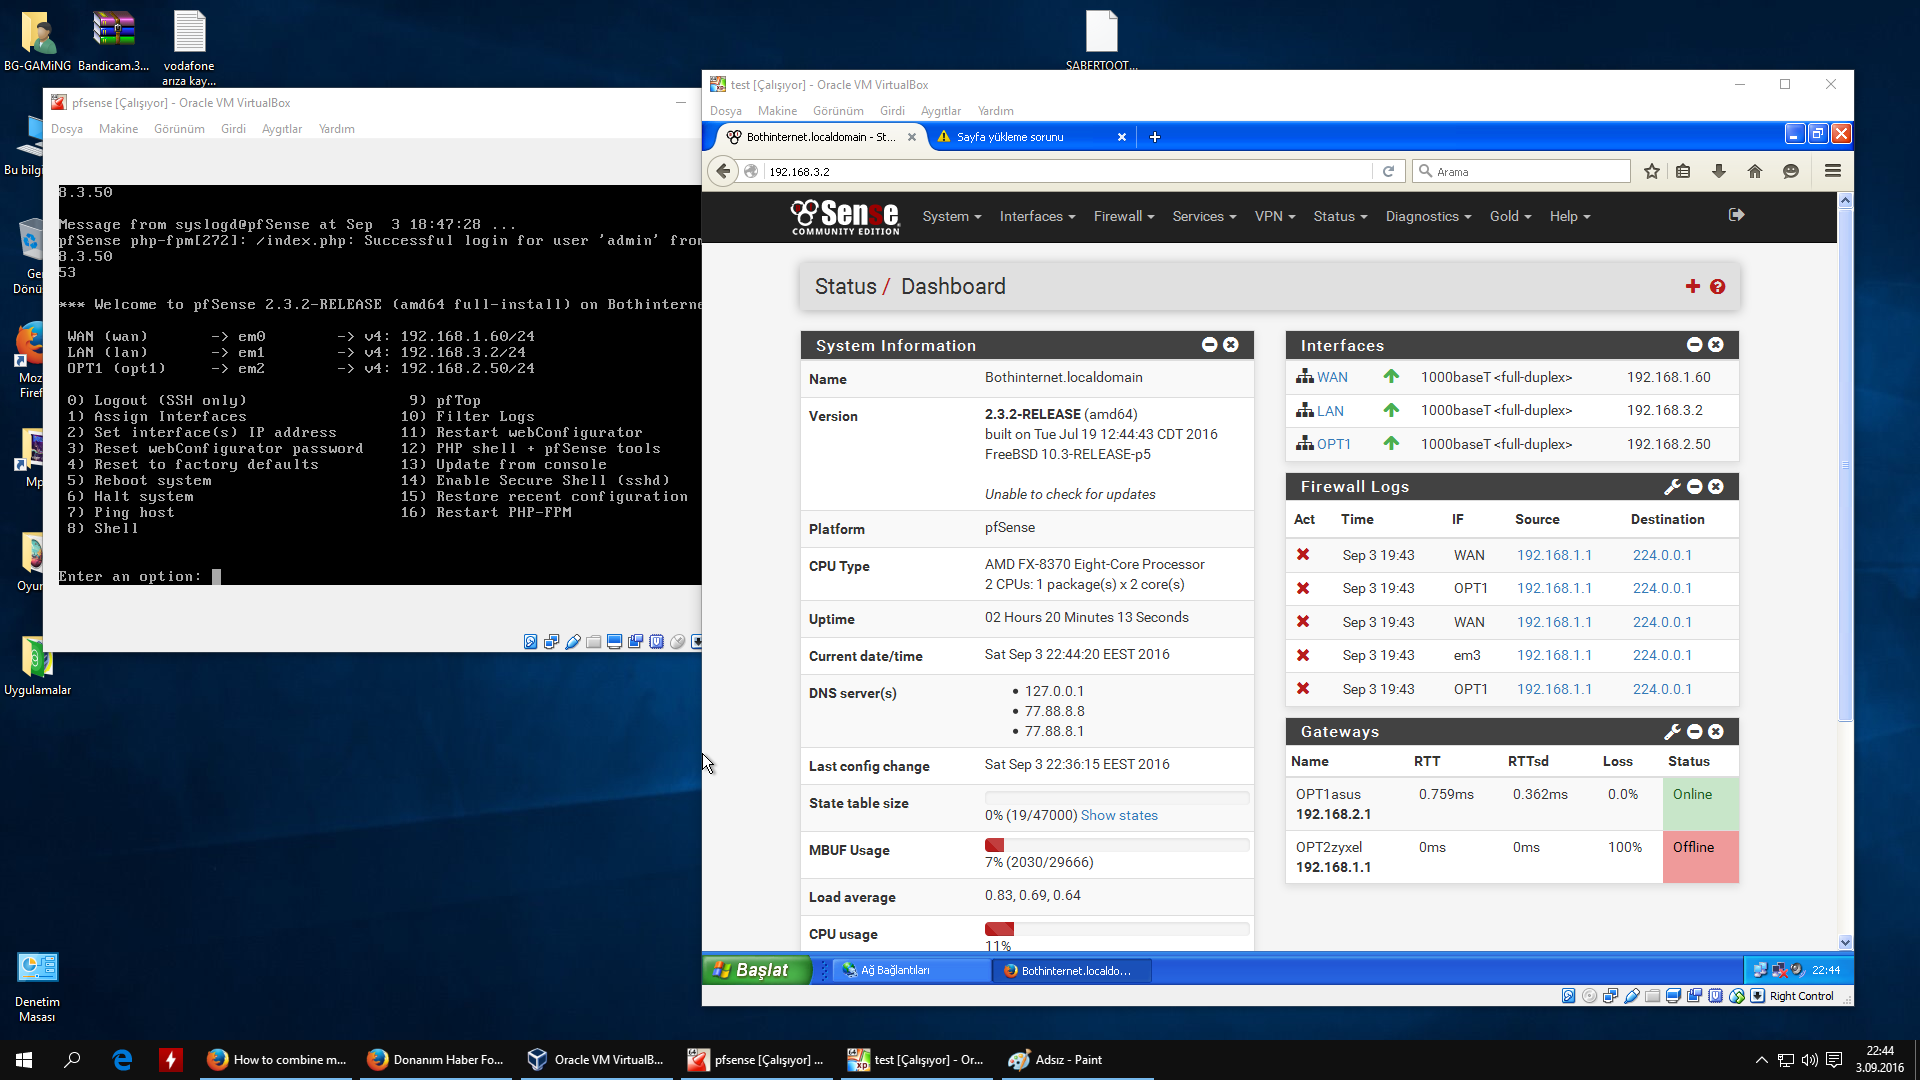Open the Firefox chat bubble icon
This screenshot has height=1080, width=1920.
pyautogui.click(x=1791, y=171)
